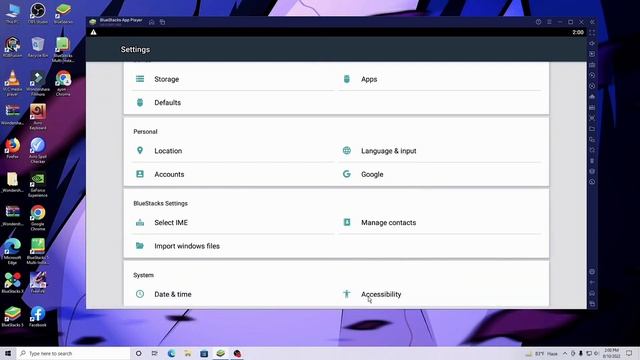
Task: Open Select IME option
Action: coord(233,222)
